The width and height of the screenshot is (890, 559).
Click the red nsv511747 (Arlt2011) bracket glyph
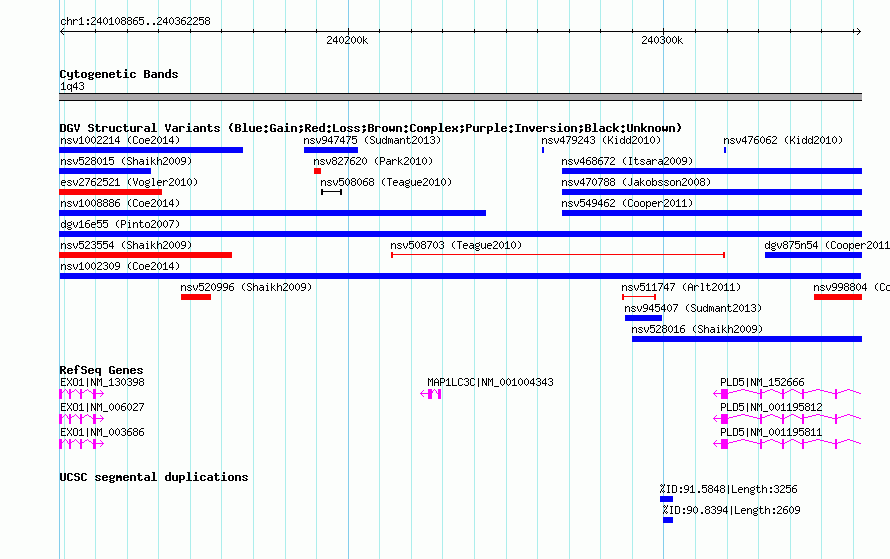point(639,297)
